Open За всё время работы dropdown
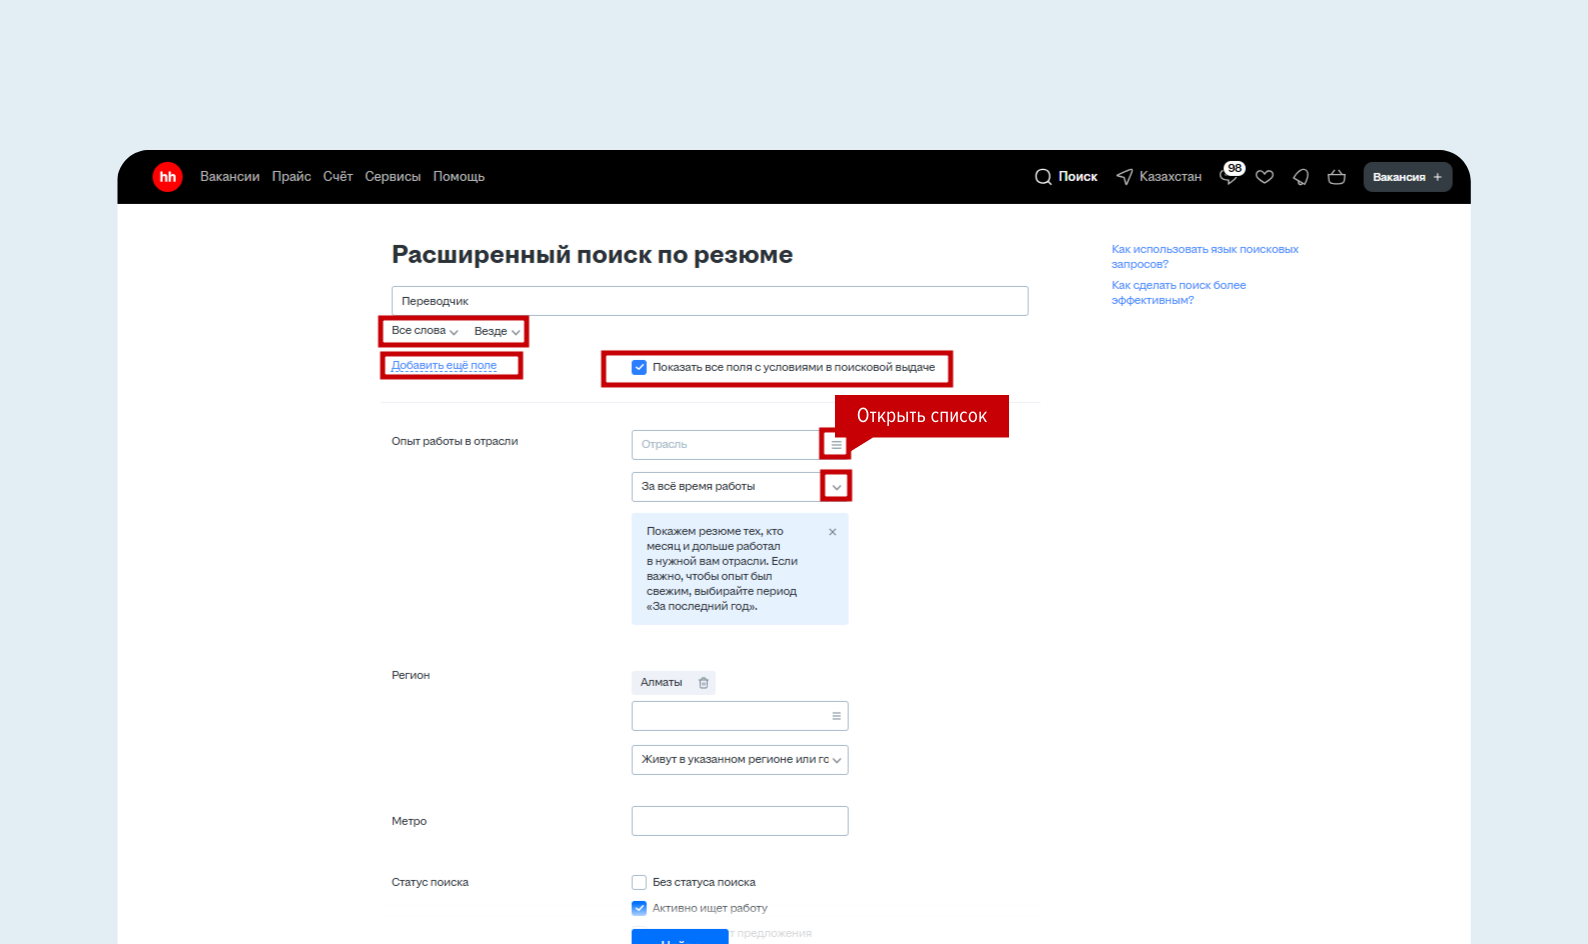 coord(740,487)
